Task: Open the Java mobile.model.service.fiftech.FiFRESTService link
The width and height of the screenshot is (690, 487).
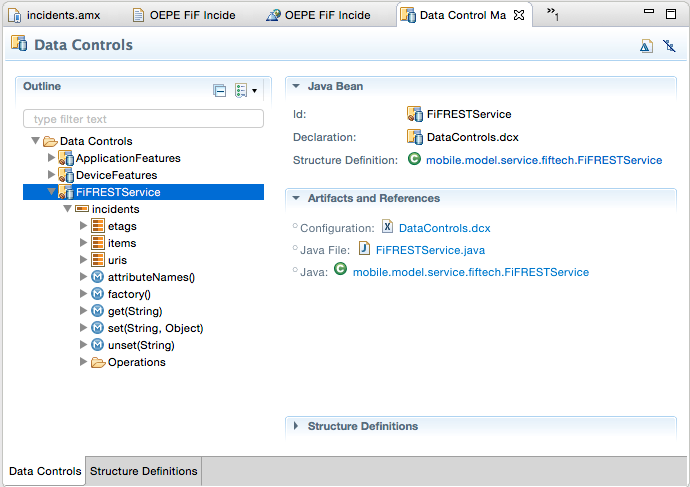Action: click(x=471, y=272)
